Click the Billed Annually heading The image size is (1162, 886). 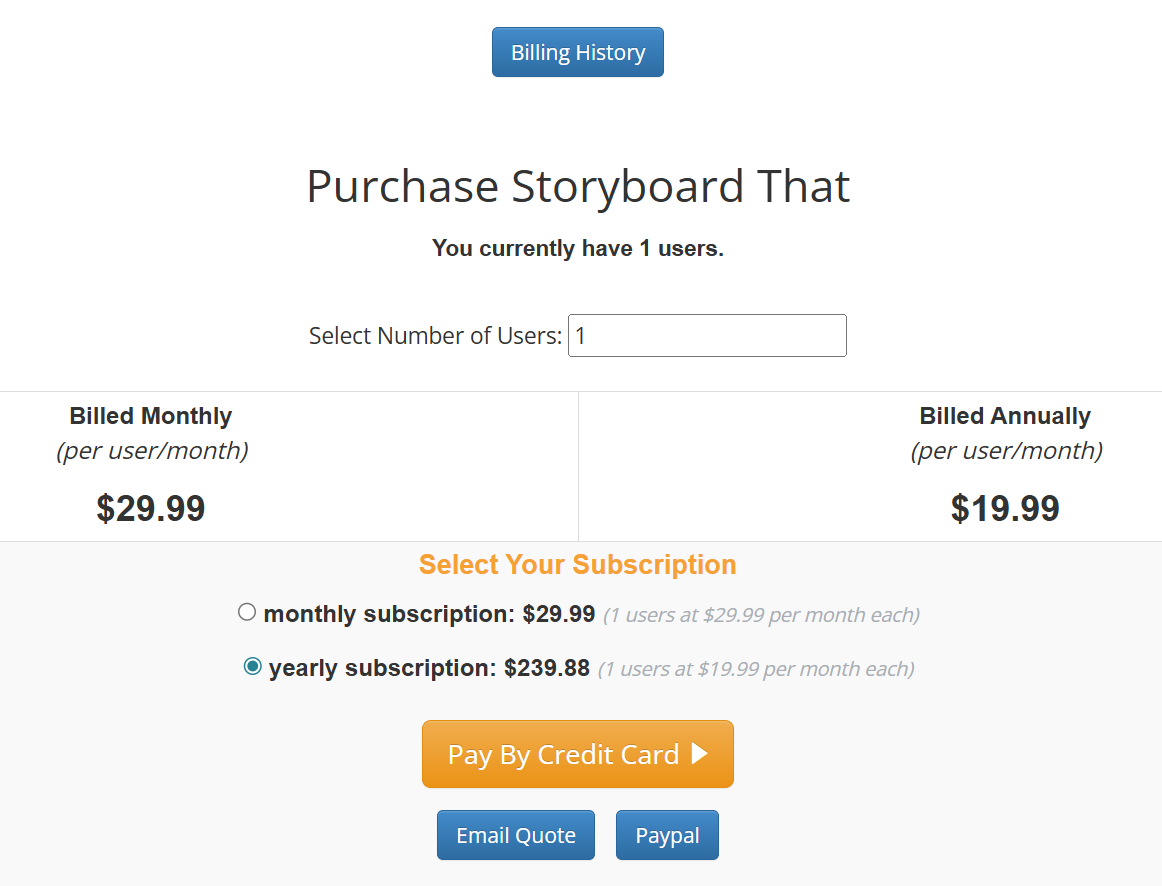pyautogui.click(x=1005, y=416)
